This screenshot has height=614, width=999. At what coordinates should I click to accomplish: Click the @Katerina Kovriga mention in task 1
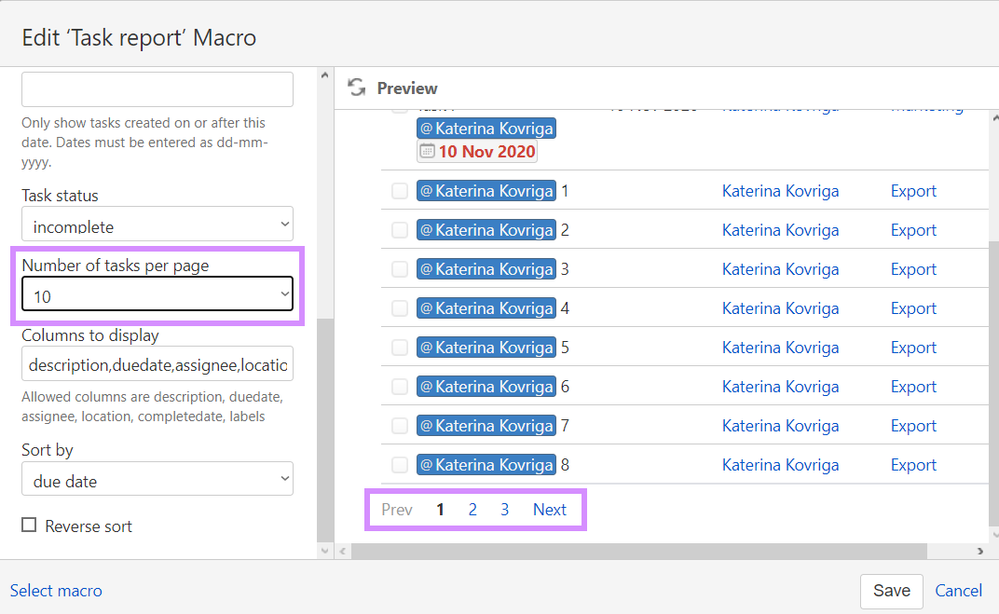486,191
